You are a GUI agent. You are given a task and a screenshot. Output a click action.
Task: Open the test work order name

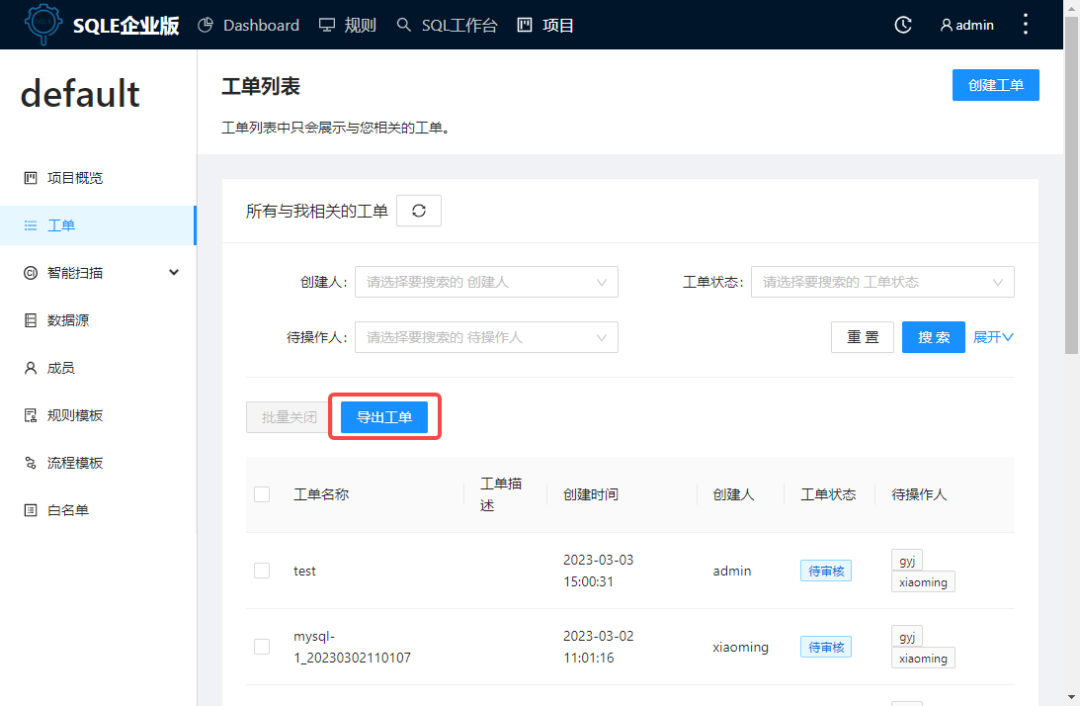[304, 570]
